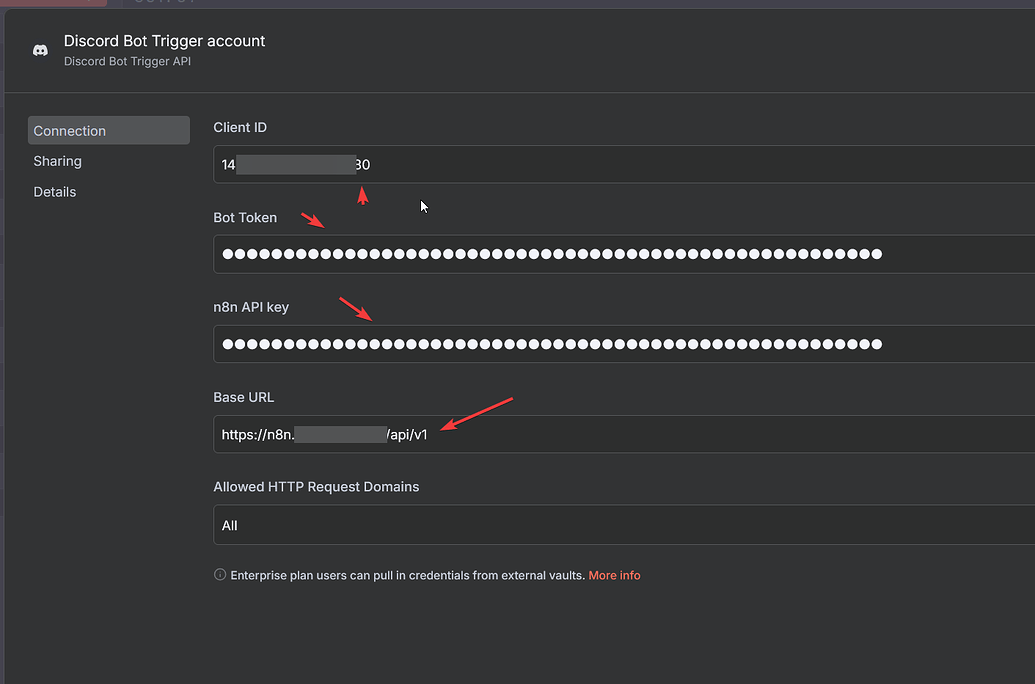Click the partially visible red button at top left
Image resolution: width=1035 pixels, height=684 pixels.
(x=55, y=3)
